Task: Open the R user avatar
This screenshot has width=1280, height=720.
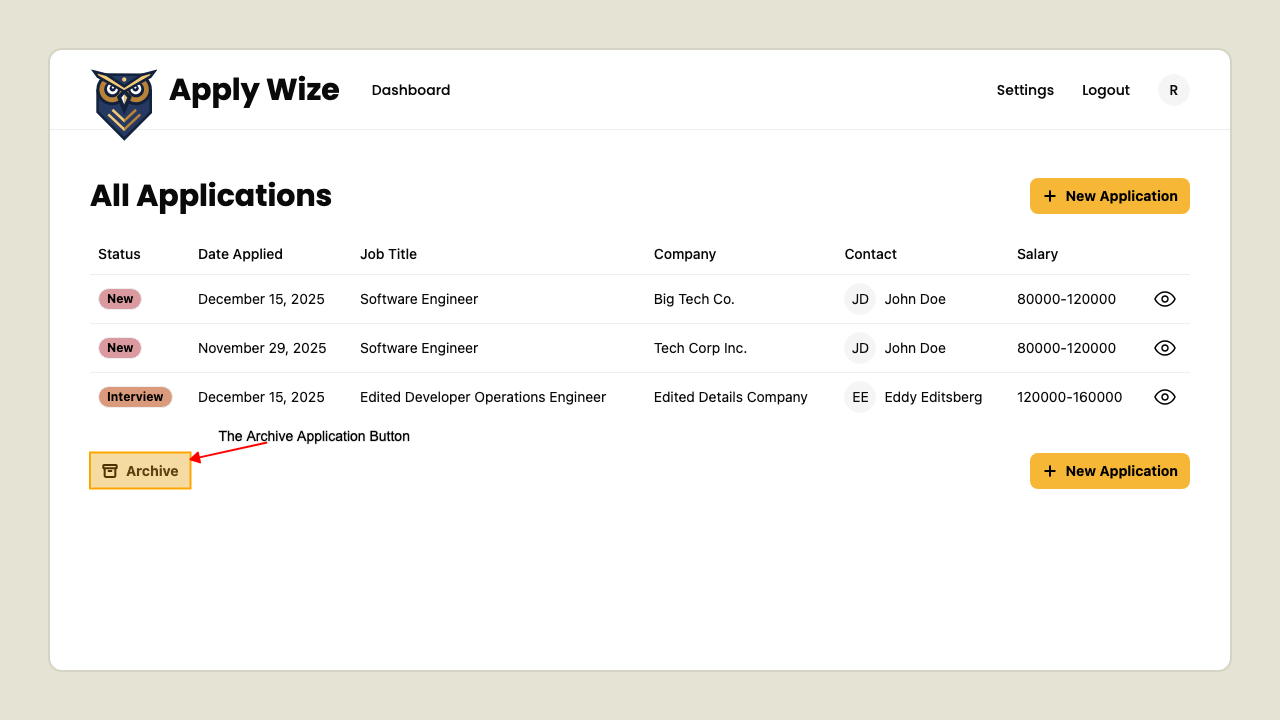Action: click(1173, 90)
